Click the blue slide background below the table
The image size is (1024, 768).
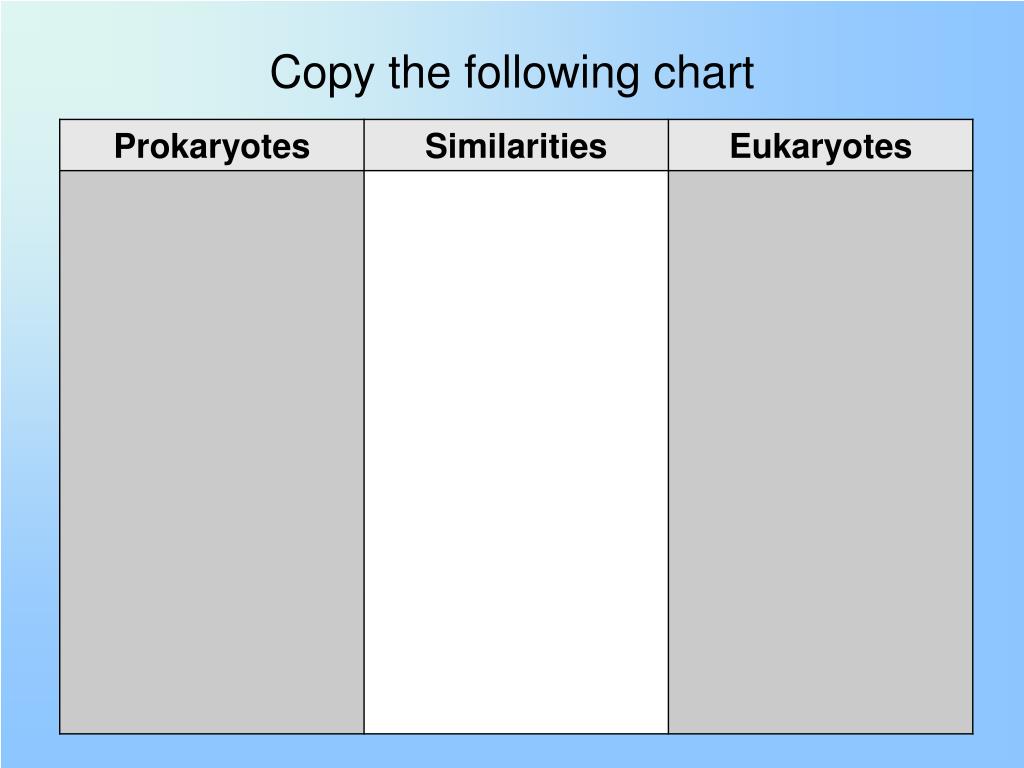(x=512, y=751)
